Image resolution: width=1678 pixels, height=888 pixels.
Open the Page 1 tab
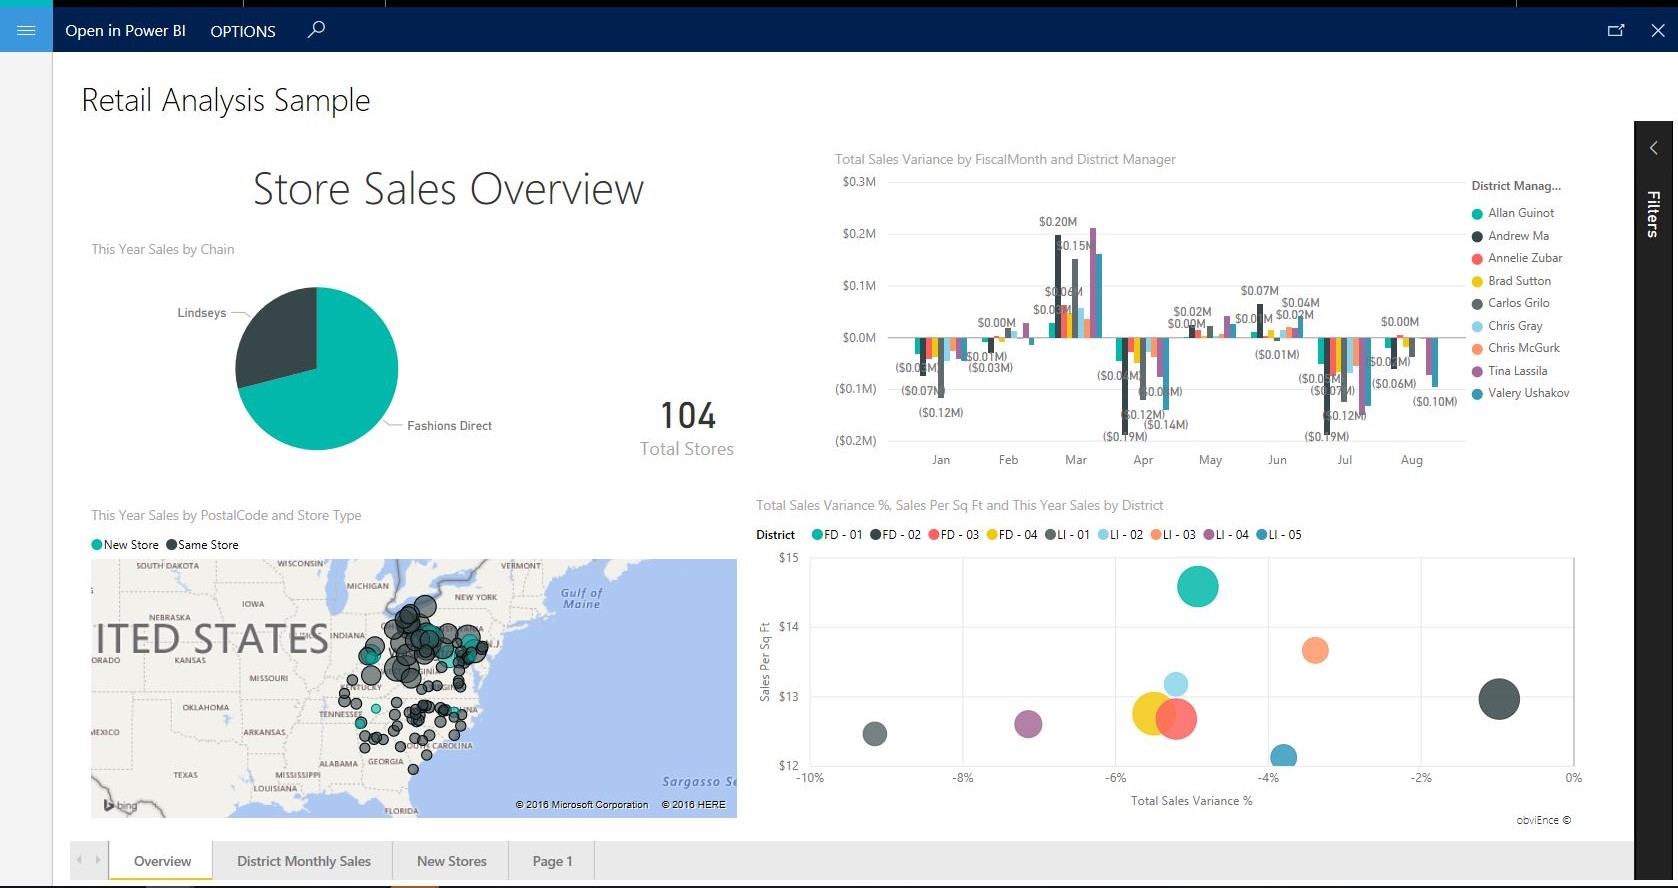pos(552,861)
